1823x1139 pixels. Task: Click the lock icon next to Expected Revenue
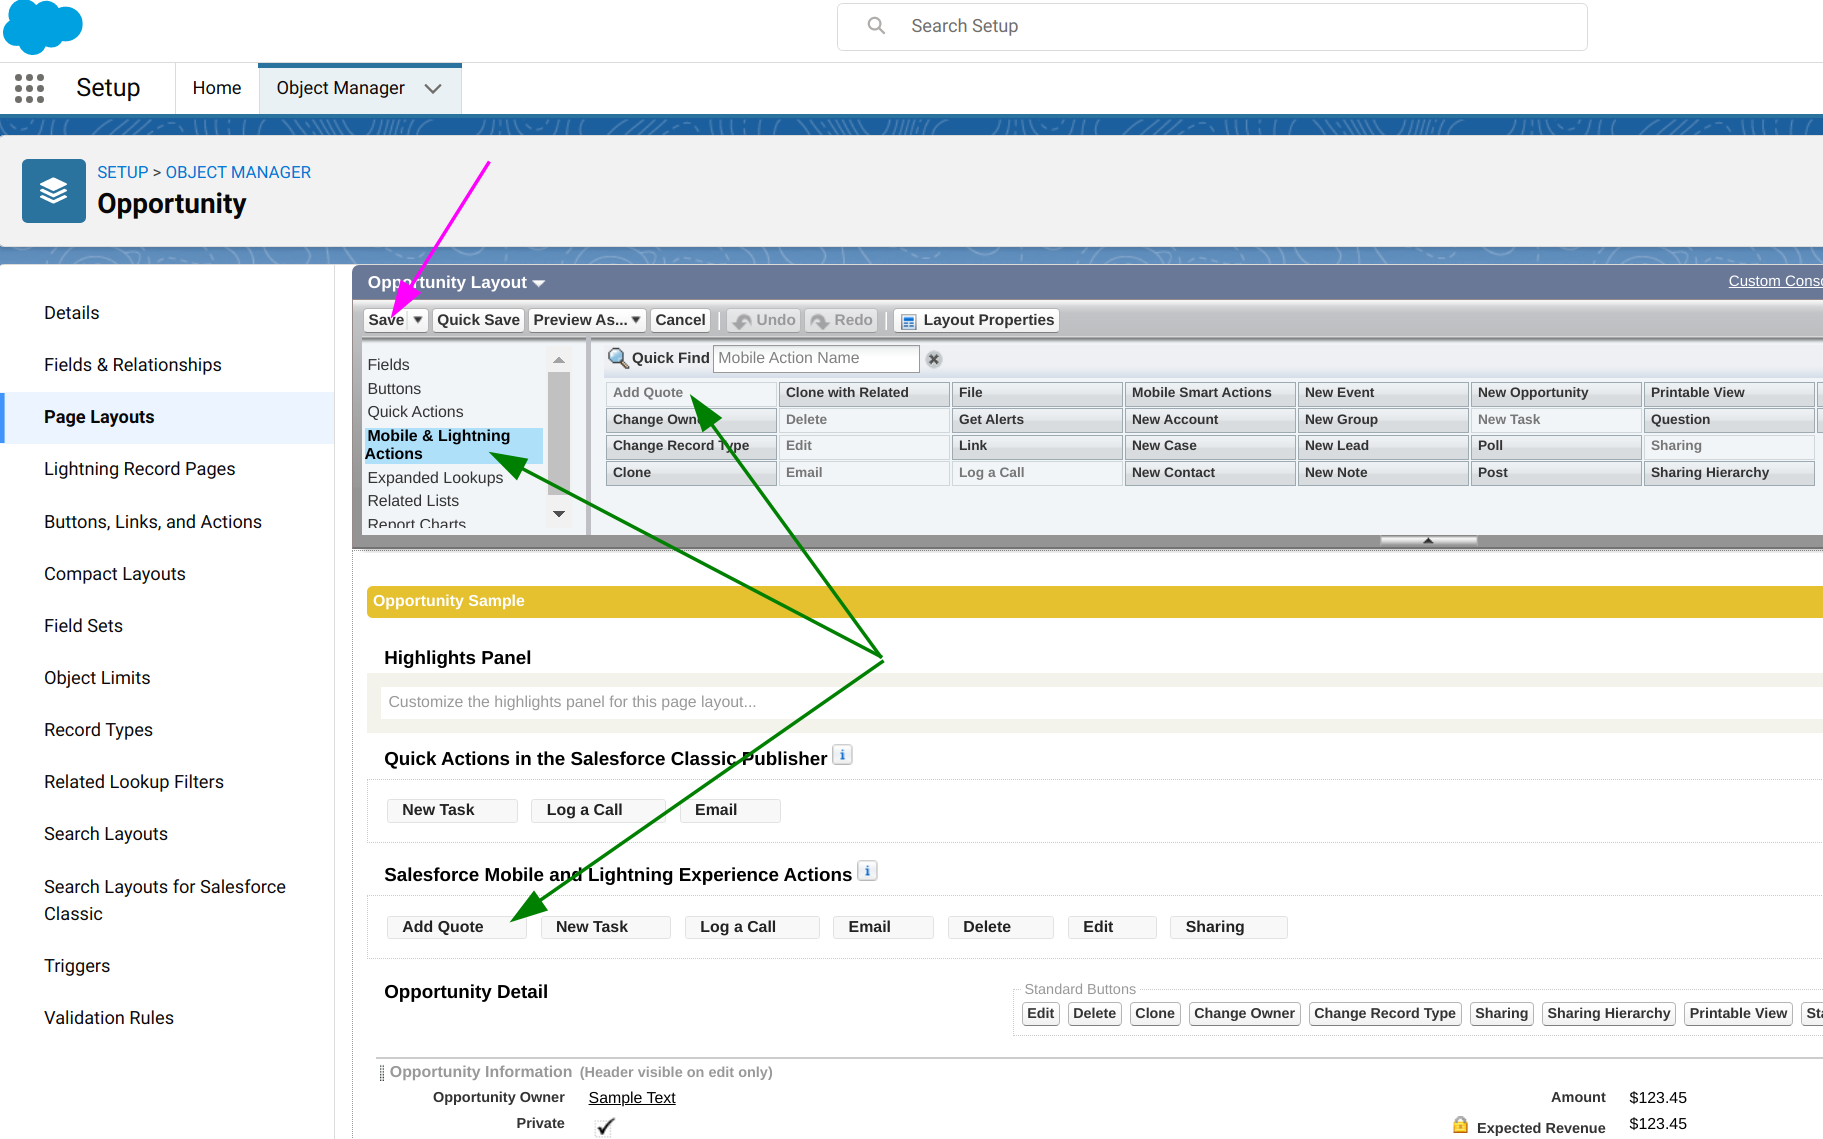click(1461, 1125)
